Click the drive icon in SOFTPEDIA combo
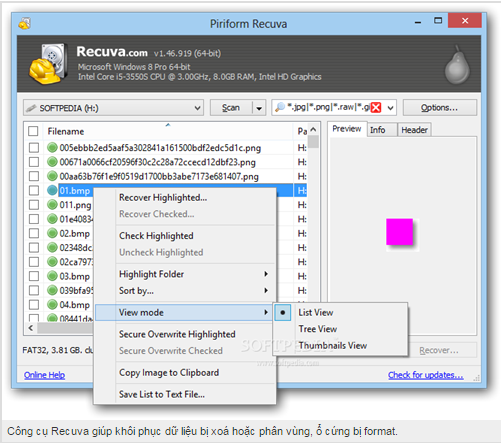The width and height of the screenshot is (501, 443). (31, 108)
